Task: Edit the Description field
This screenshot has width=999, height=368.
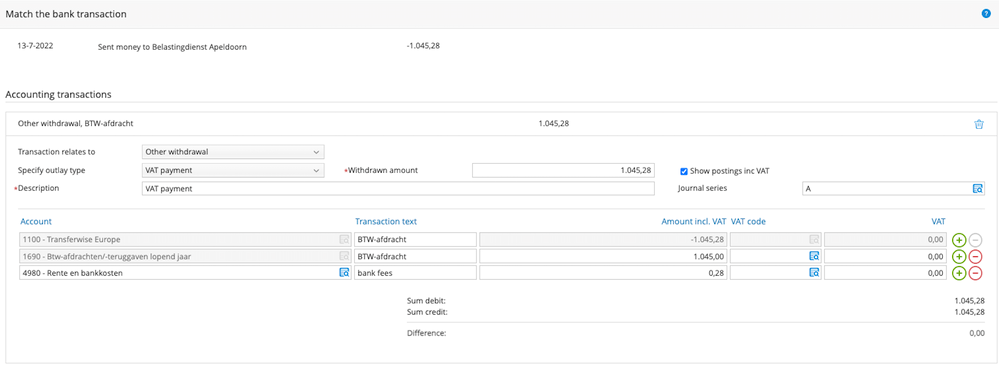Action: tap(398, 188)
